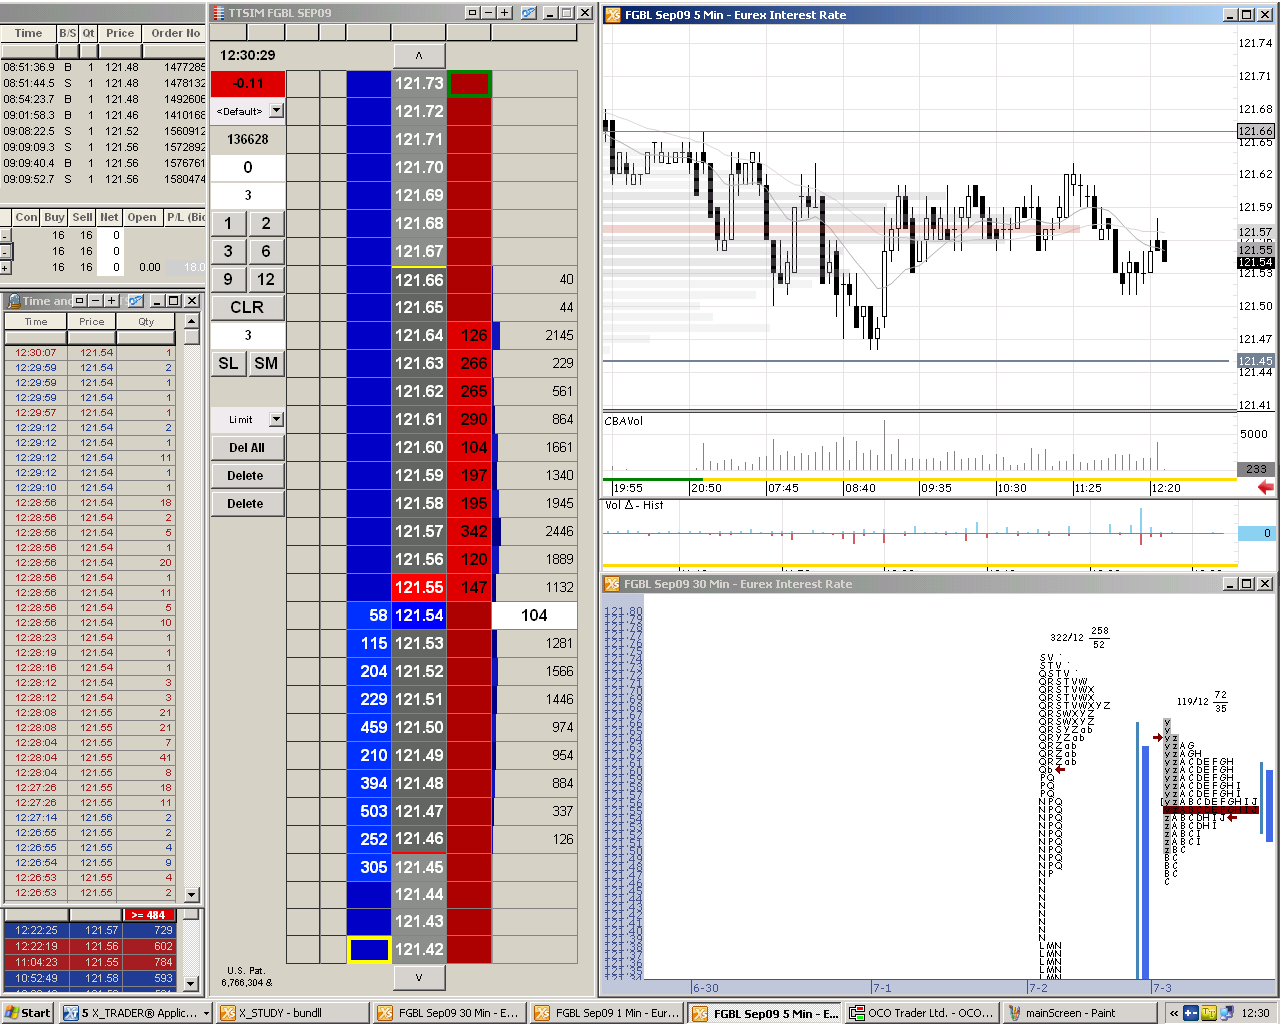Expand the plus row in position pane
1280x1024 pixels.
tap(5, 267)
